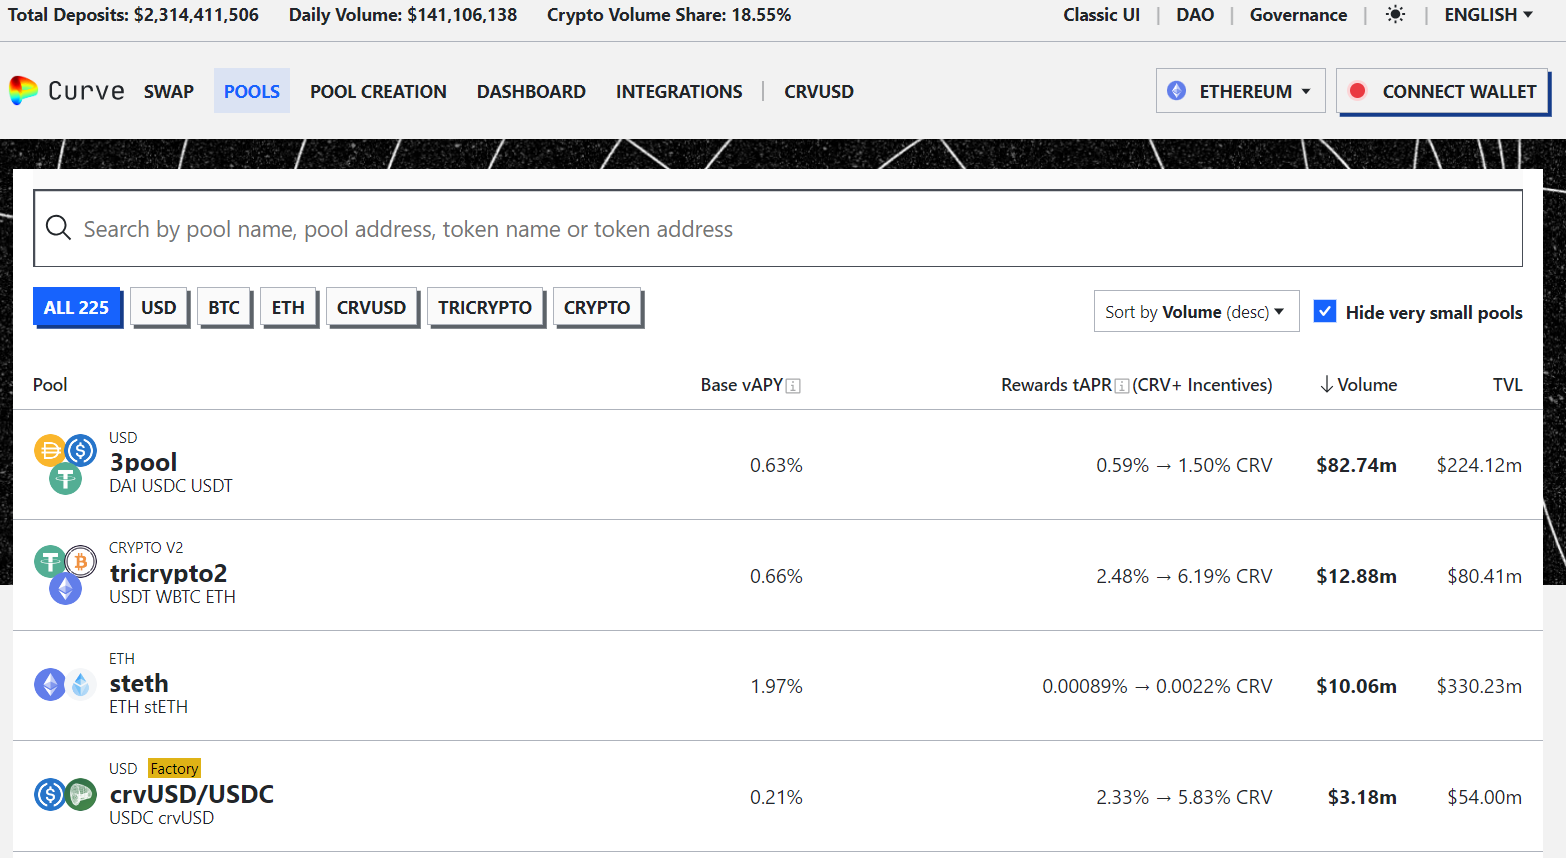
Task: Sort by Rewards tAPR column header
Action: 1136,385
